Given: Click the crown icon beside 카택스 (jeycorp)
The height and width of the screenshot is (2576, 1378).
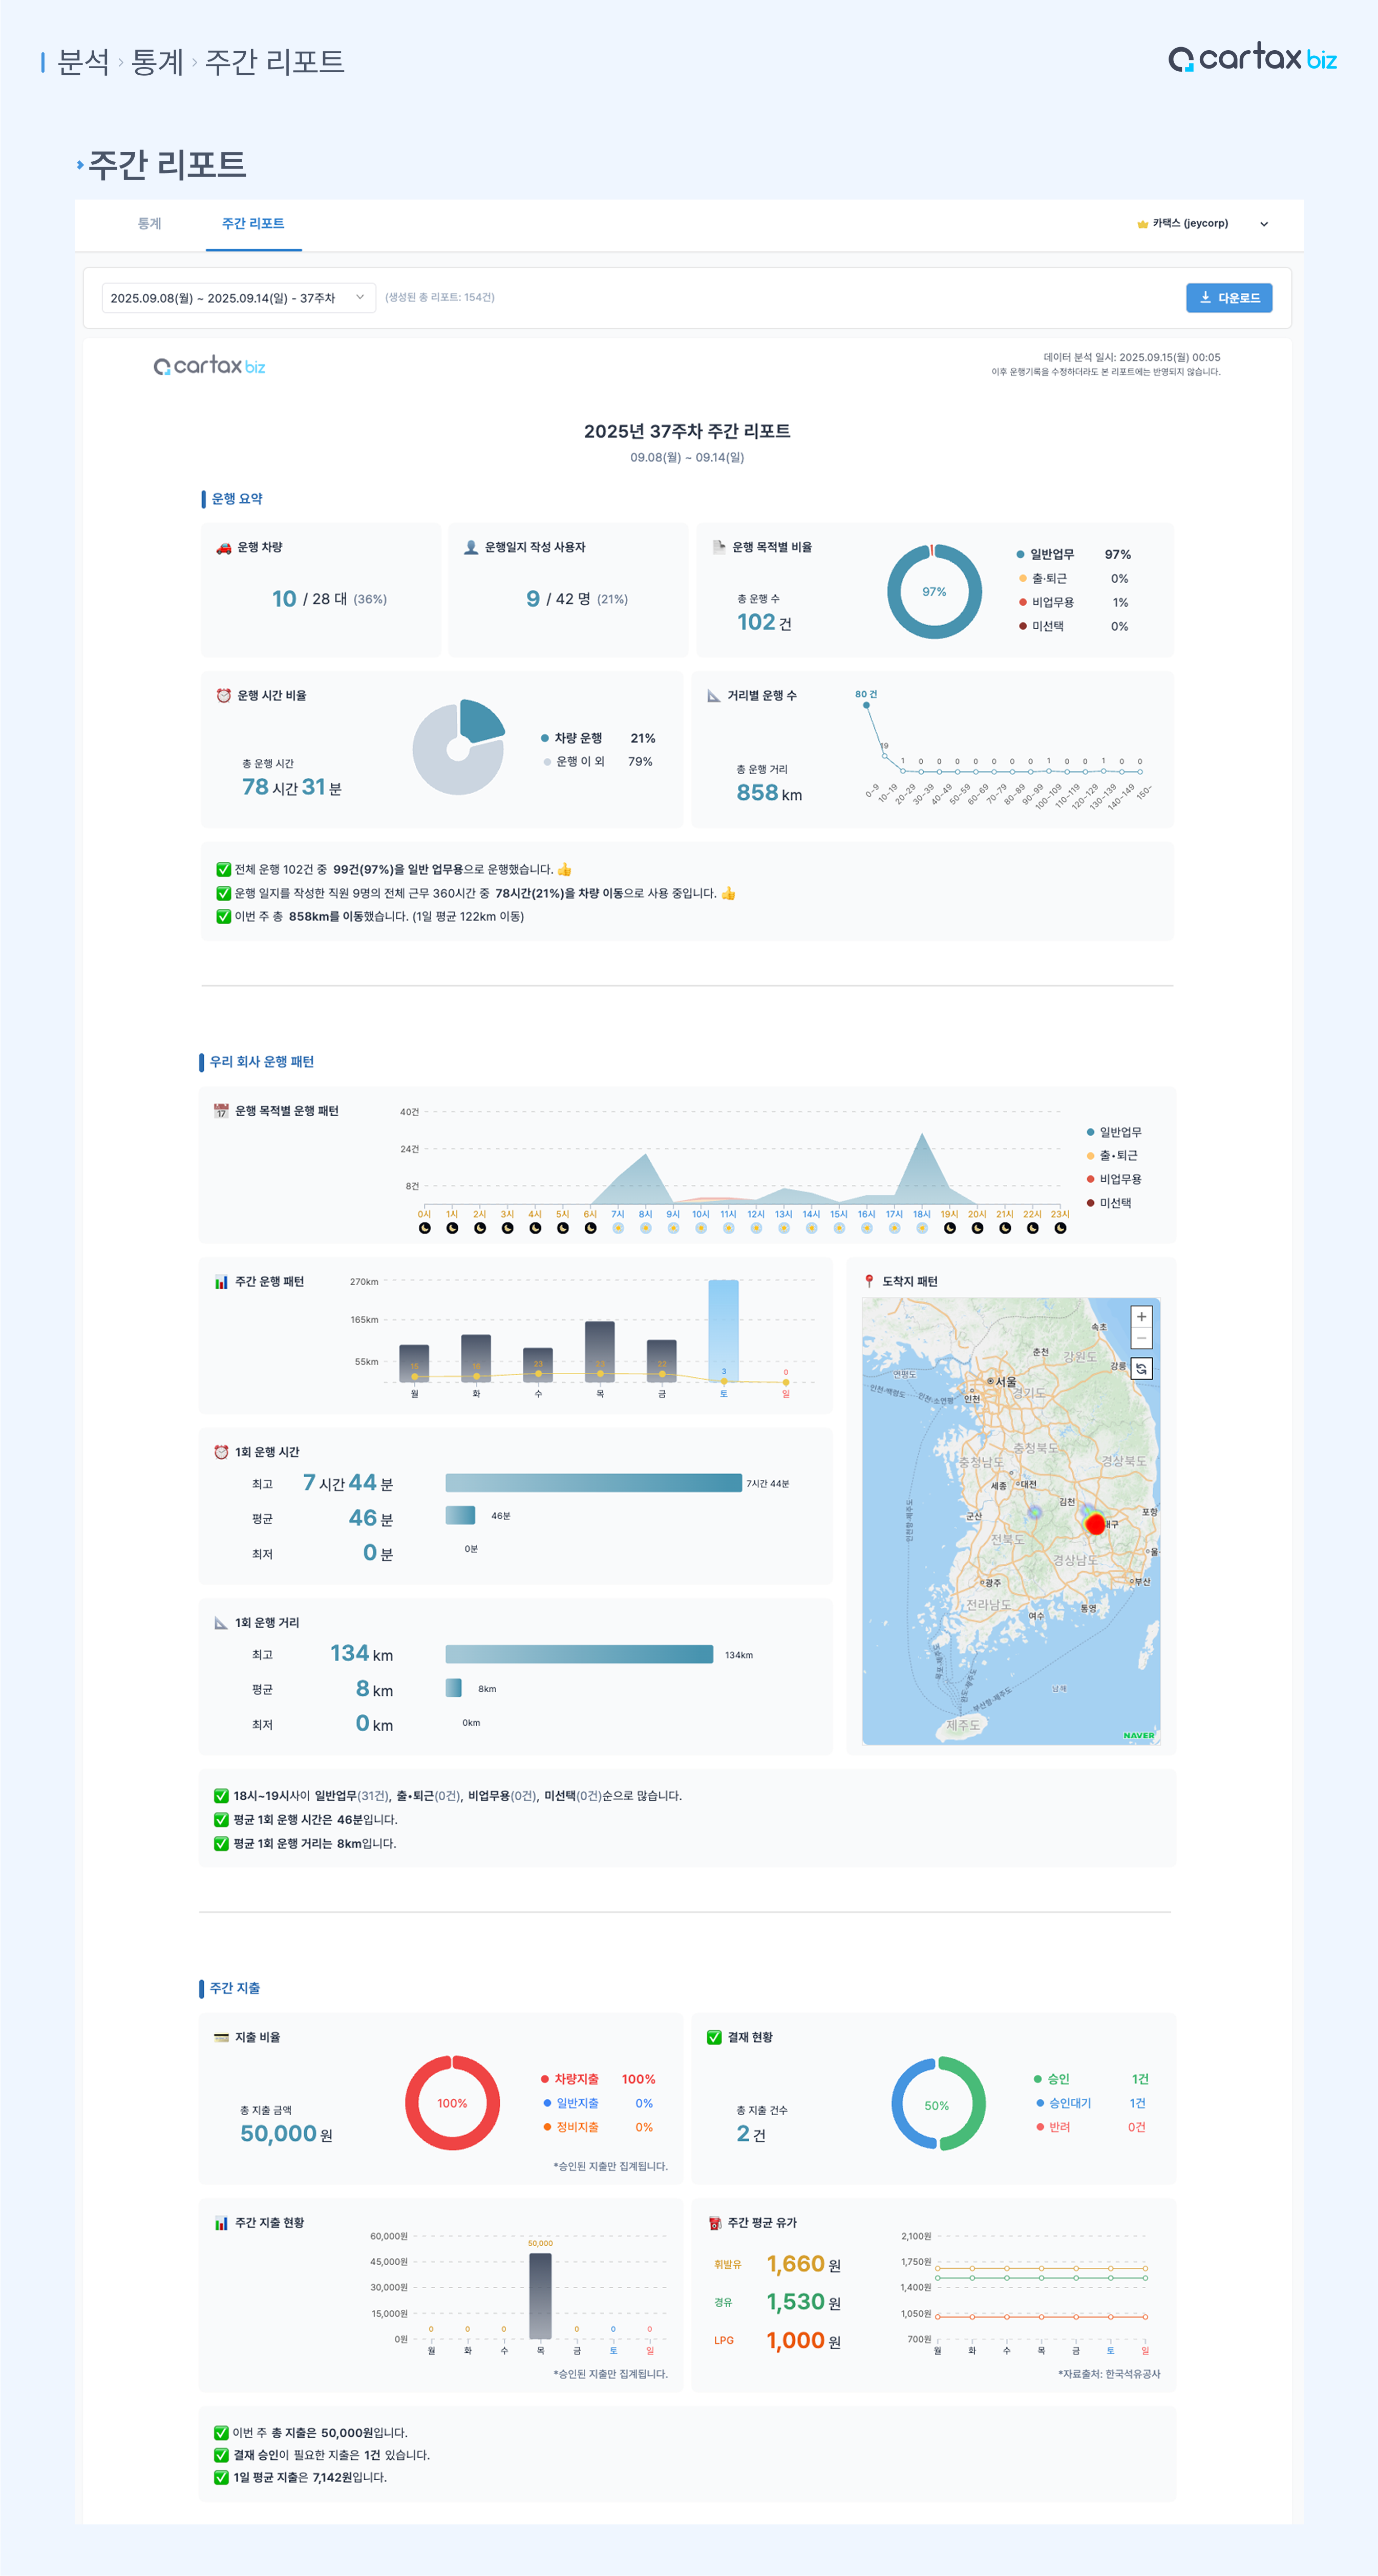Looking at the screenshot, I should [1142, 224].
